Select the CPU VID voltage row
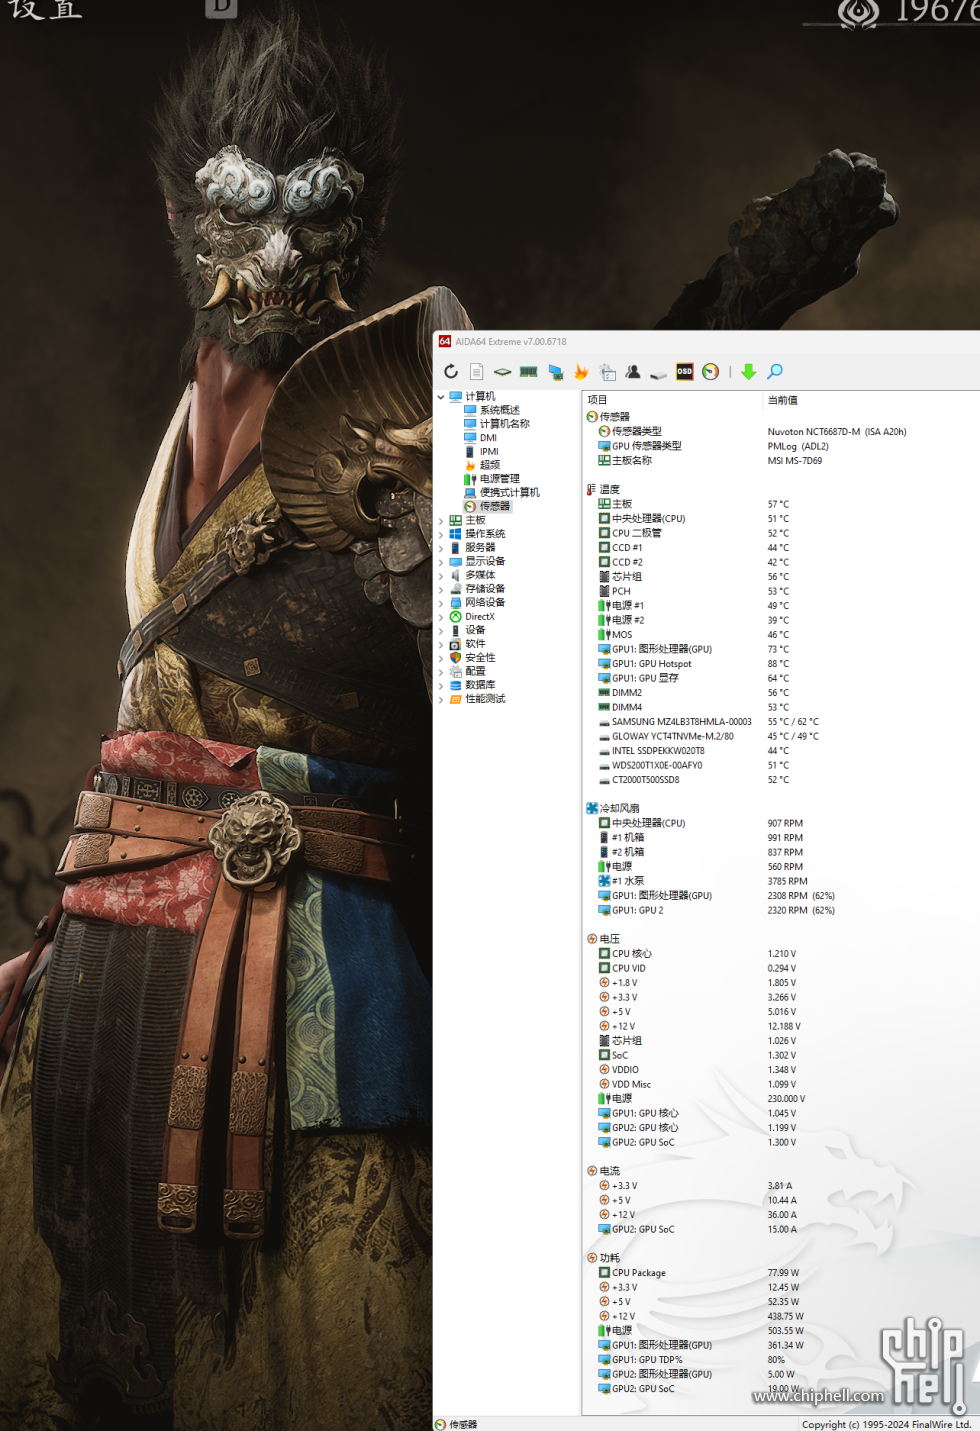 tap(629, 969)
